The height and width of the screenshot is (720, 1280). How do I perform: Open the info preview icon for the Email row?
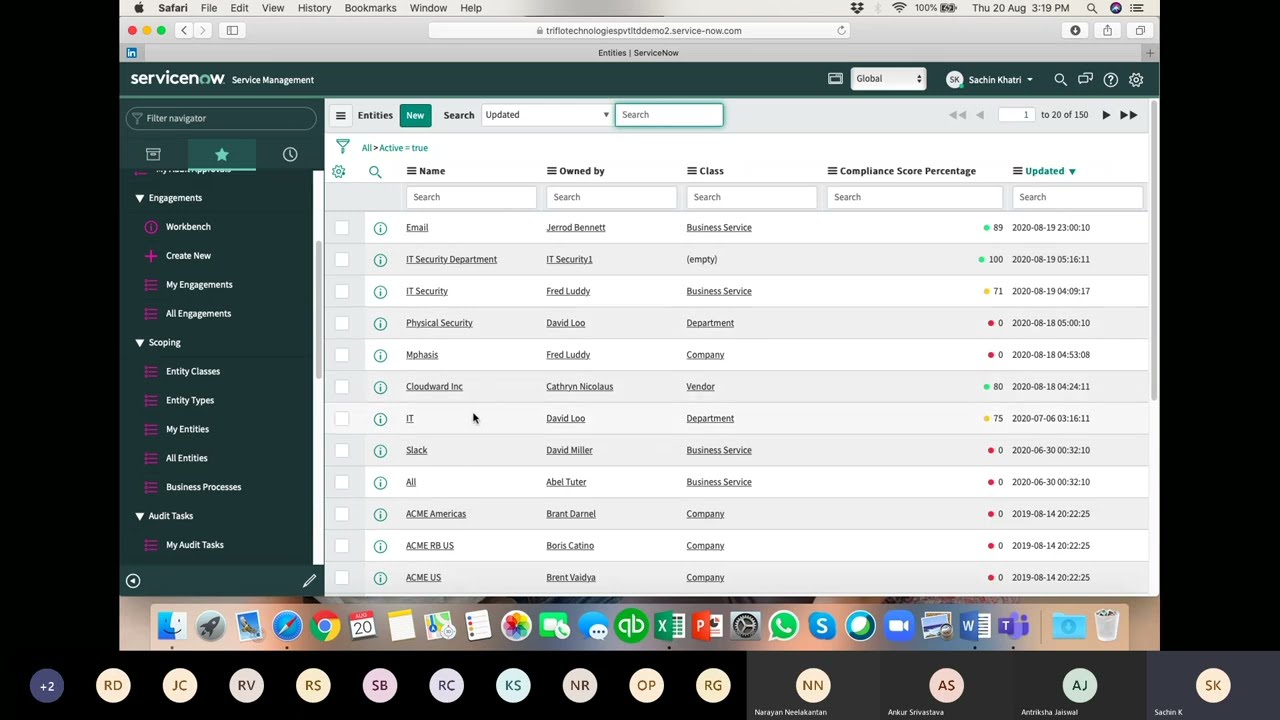[x=380, y=228]
